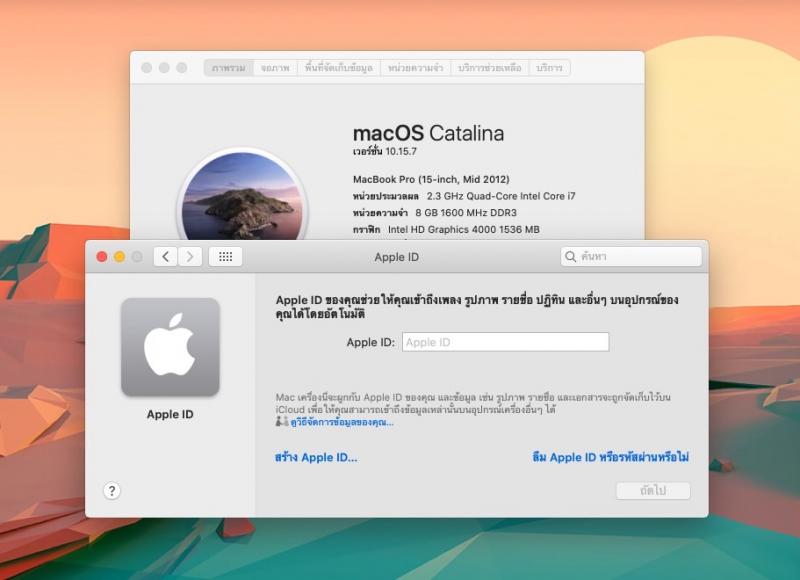
Task: Click the magnifier icon in the search field
Action: tap(570, 257)
